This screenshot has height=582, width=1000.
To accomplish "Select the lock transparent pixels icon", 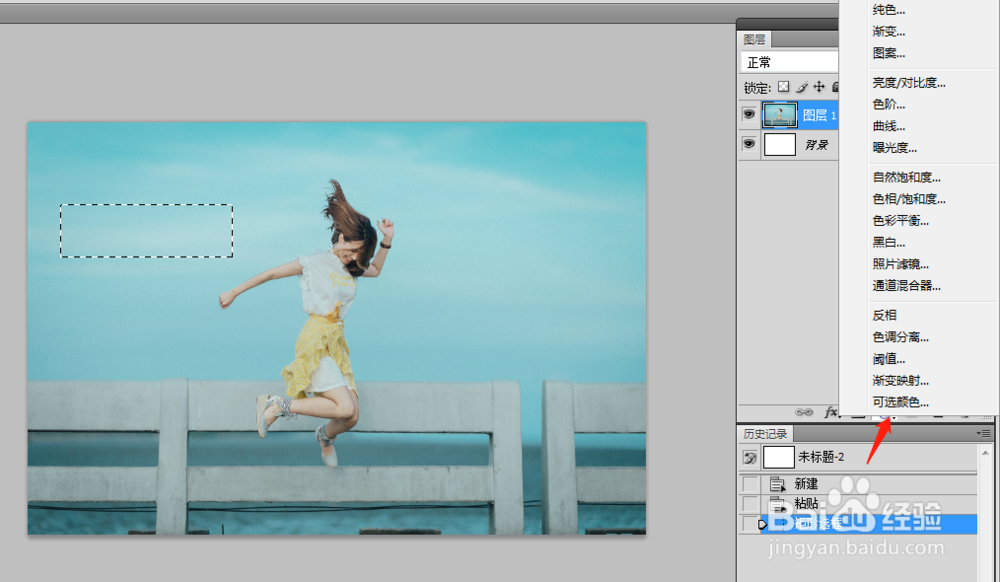I will click(783, 87).
